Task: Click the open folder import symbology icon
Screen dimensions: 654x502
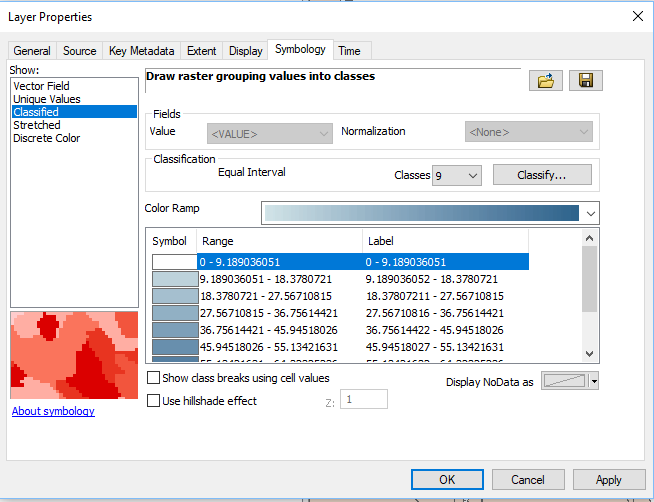Action: point(545,82)
